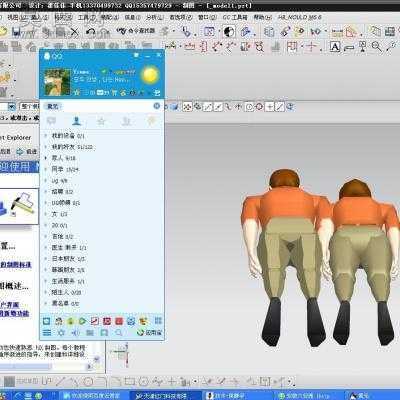Open the 工具 menu

[x=87, y=17]
